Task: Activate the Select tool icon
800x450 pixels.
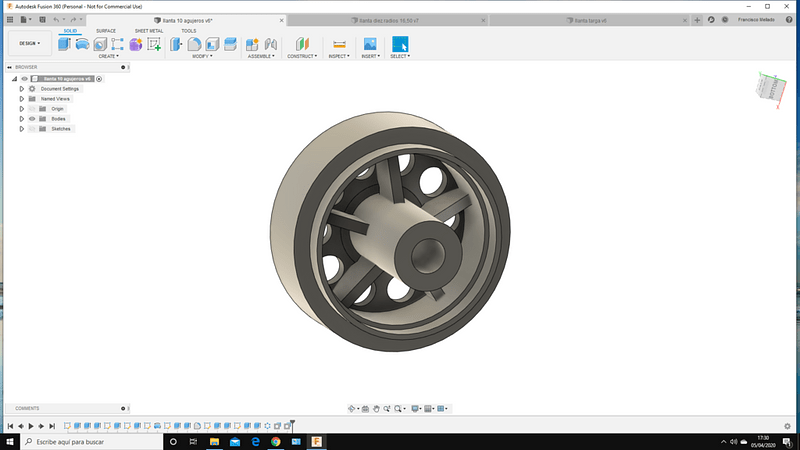Action: (400, 44)
